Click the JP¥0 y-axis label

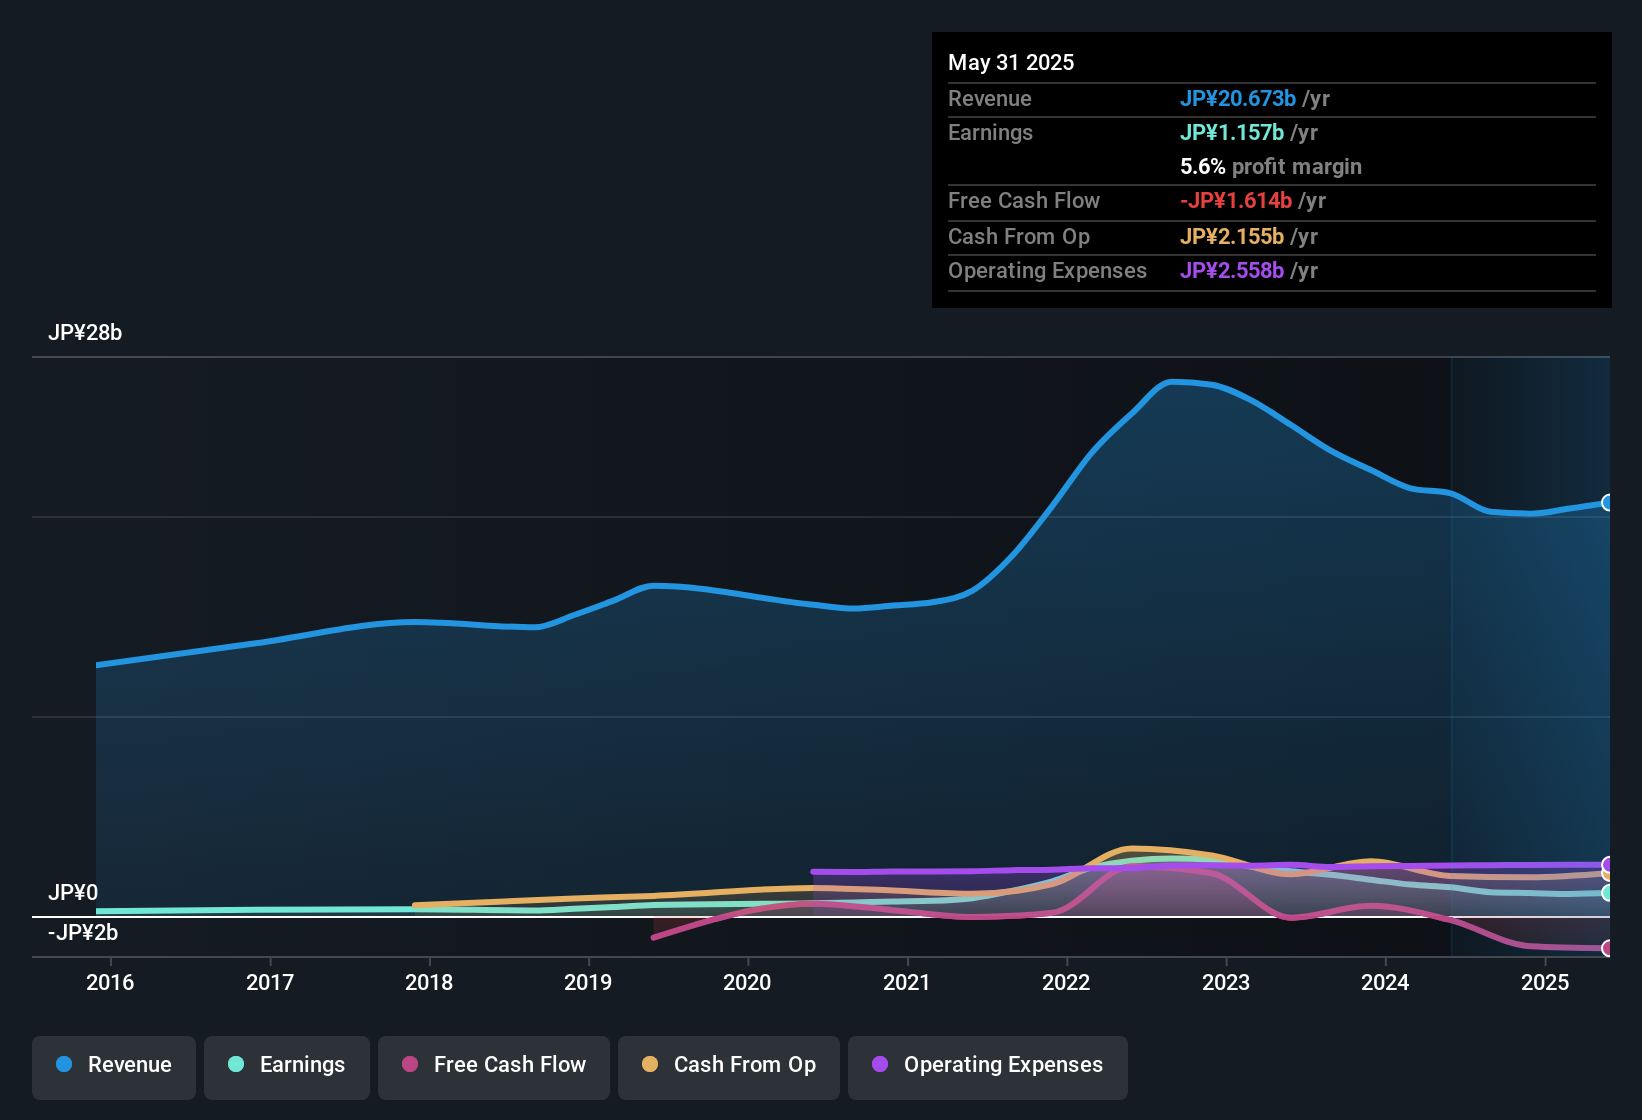(73, 893)
